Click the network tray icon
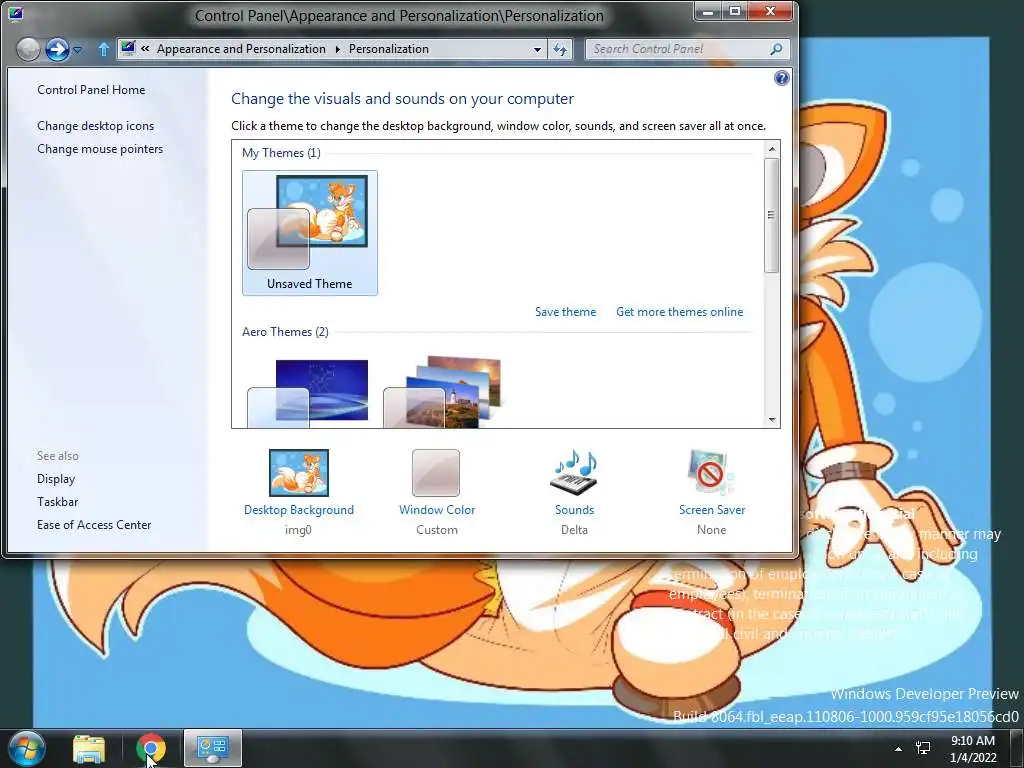 923,748
